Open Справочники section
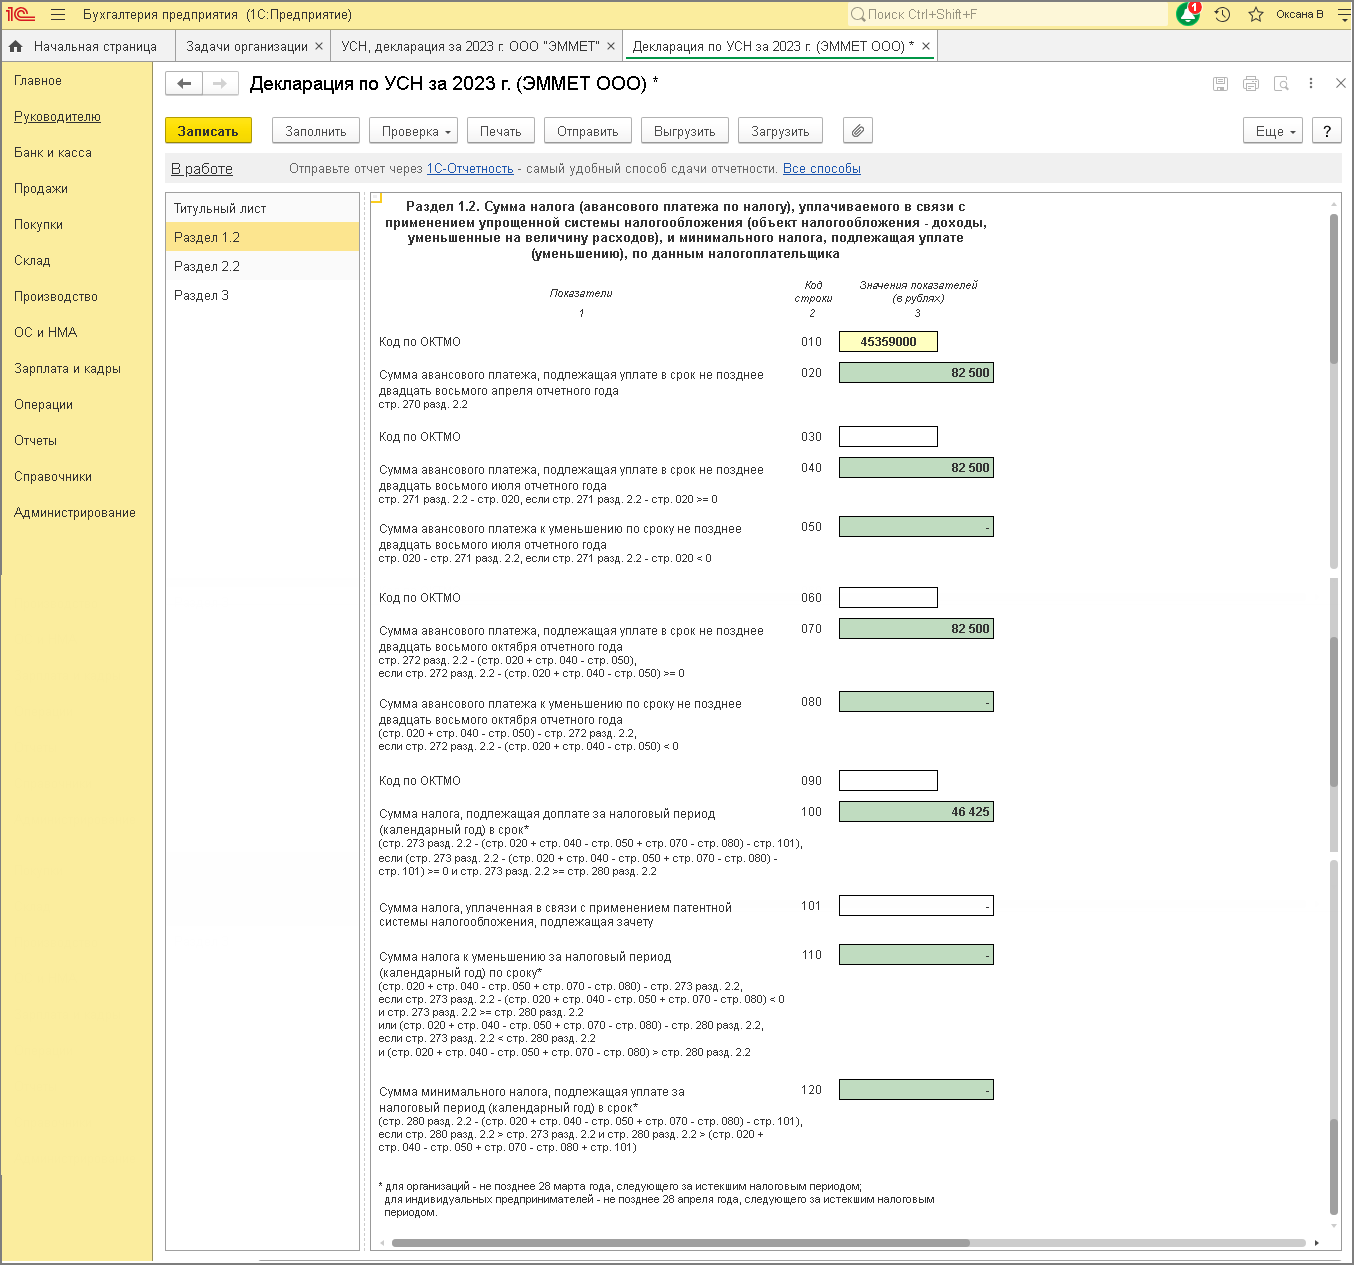This screenshot has height=1265, width=1354. [x=53, y=477]
